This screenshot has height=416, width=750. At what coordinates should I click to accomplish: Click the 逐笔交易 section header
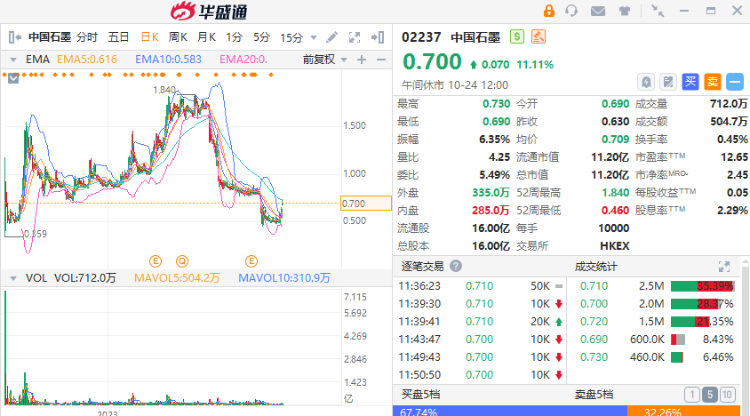(422, 266)
